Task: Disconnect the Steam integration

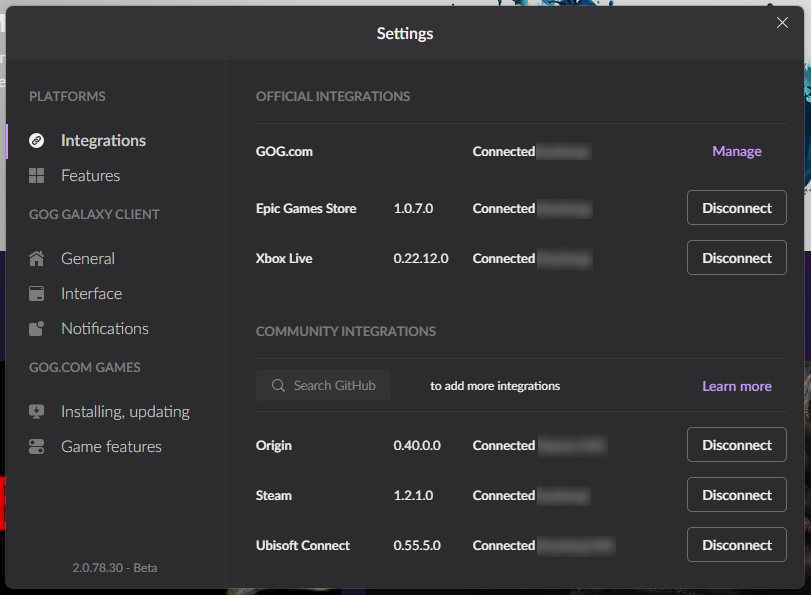Action: click(737, 495)
